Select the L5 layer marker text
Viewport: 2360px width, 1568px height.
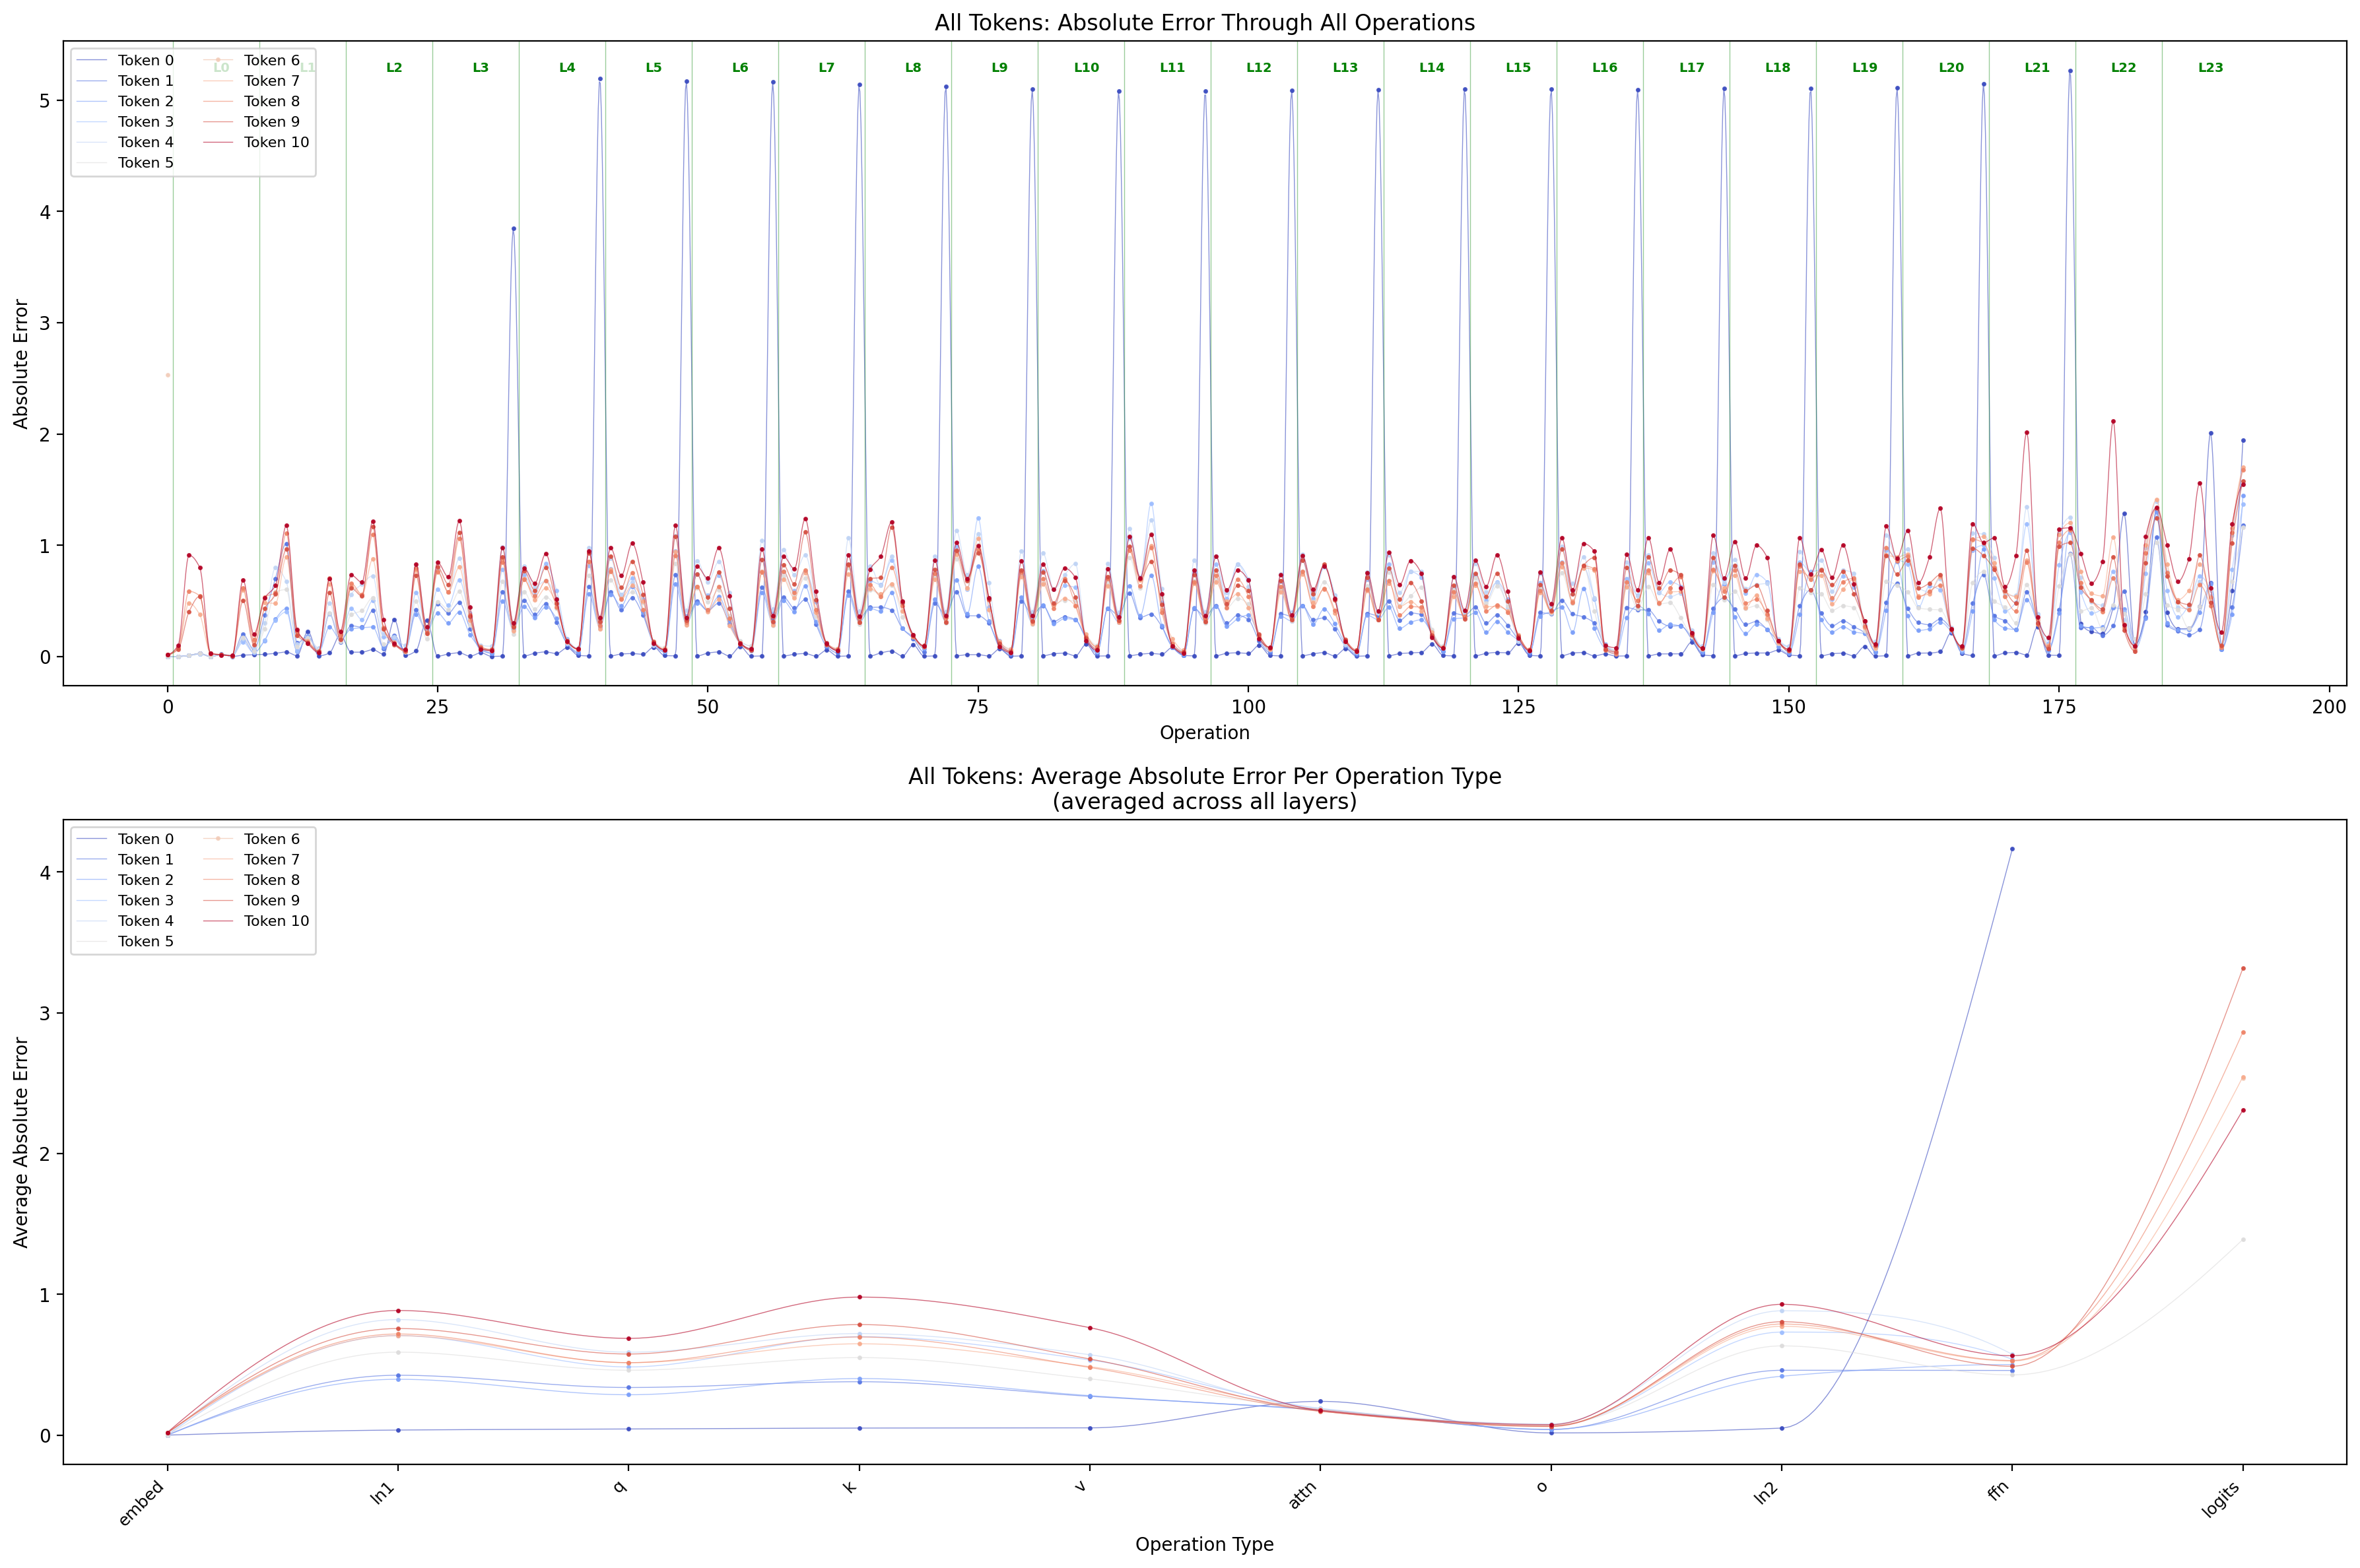(653, 68)
